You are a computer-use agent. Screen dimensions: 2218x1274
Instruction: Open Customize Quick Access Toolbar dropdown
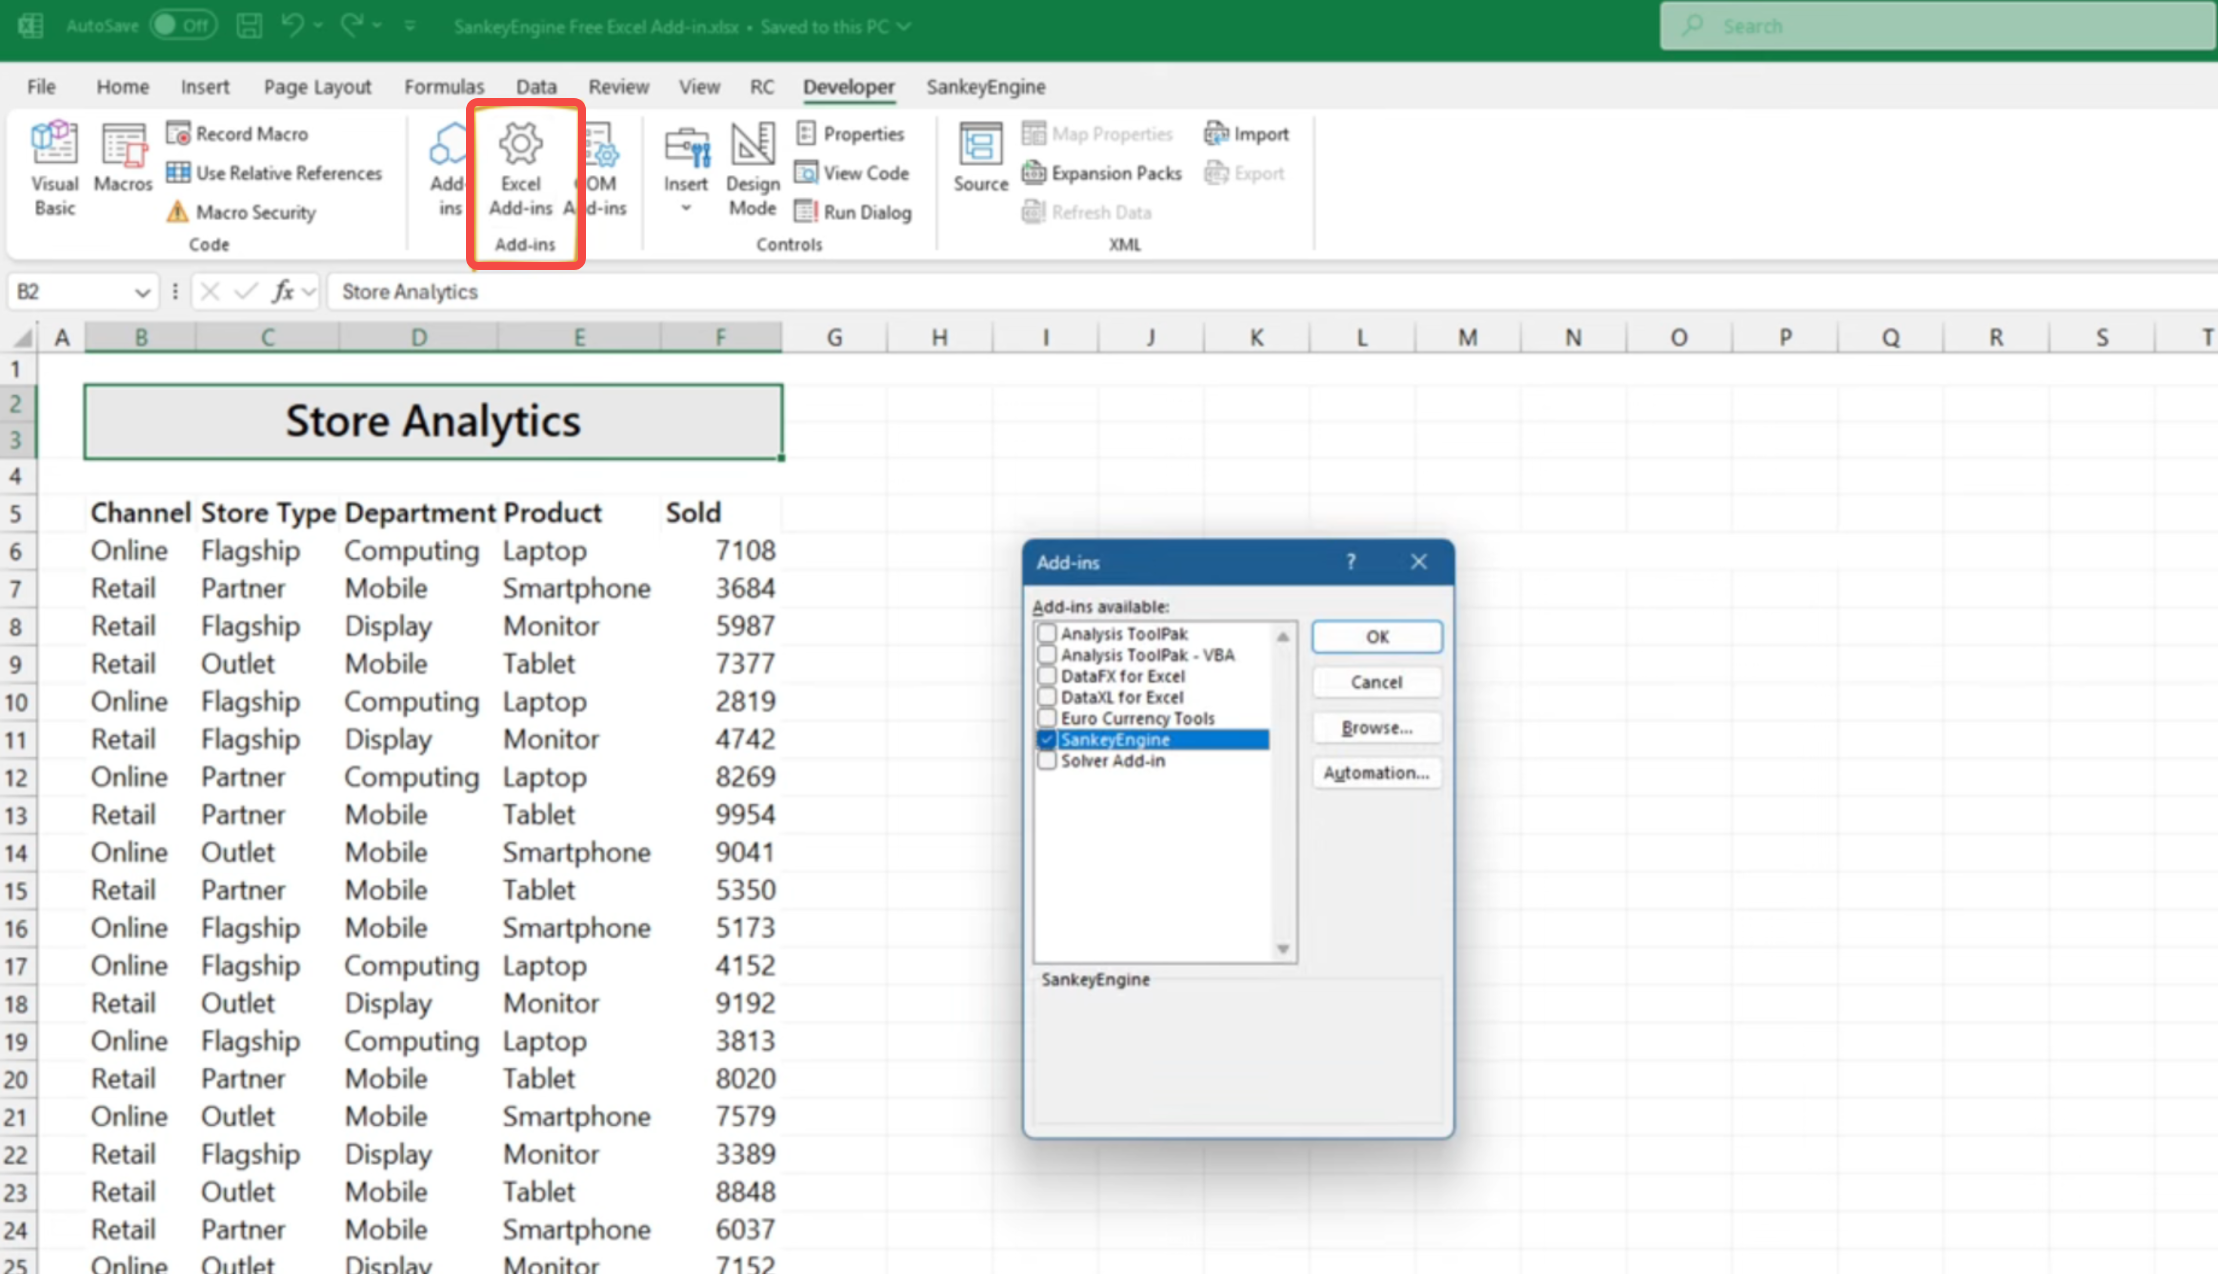tap(410, 26)
